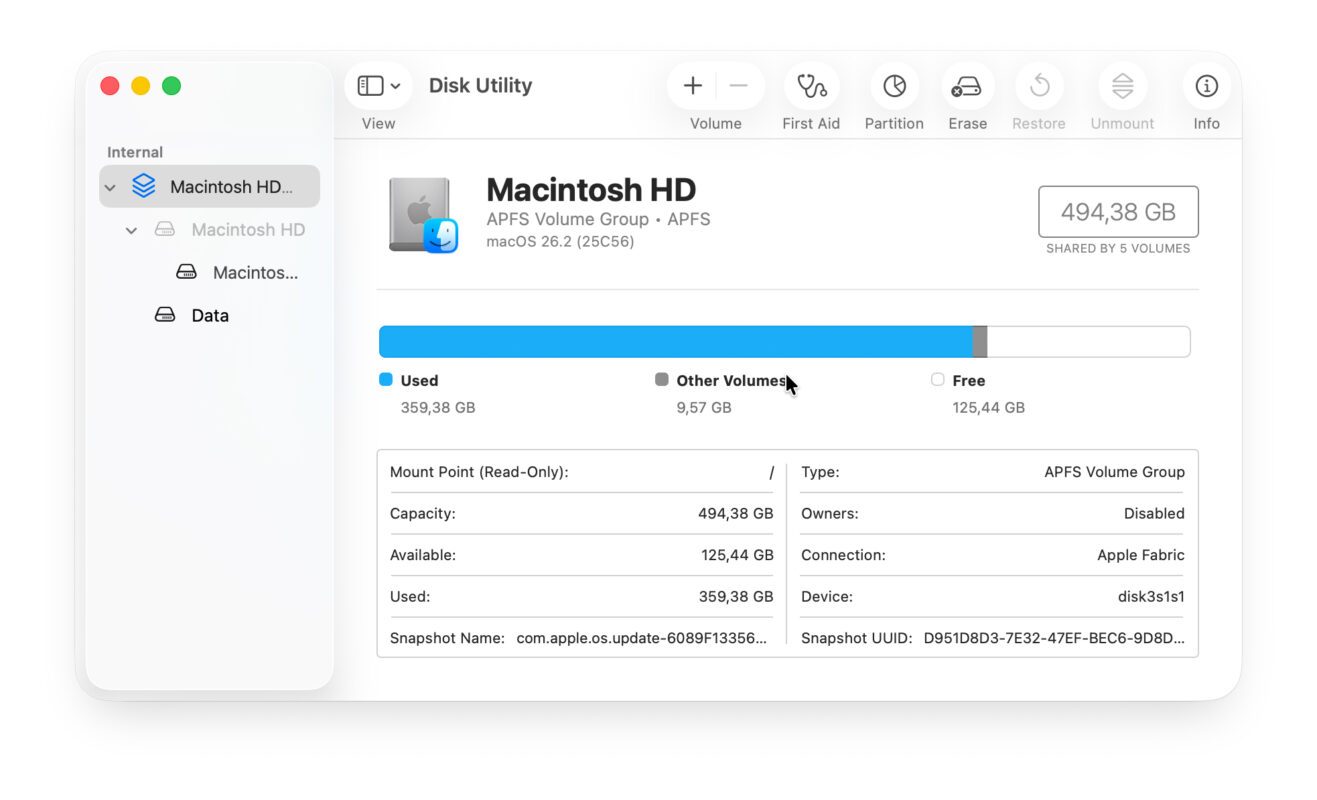This screenshot has width=1317, height=800.
Task: Select the Data volume in sidebar
Action: click(211, 314)
